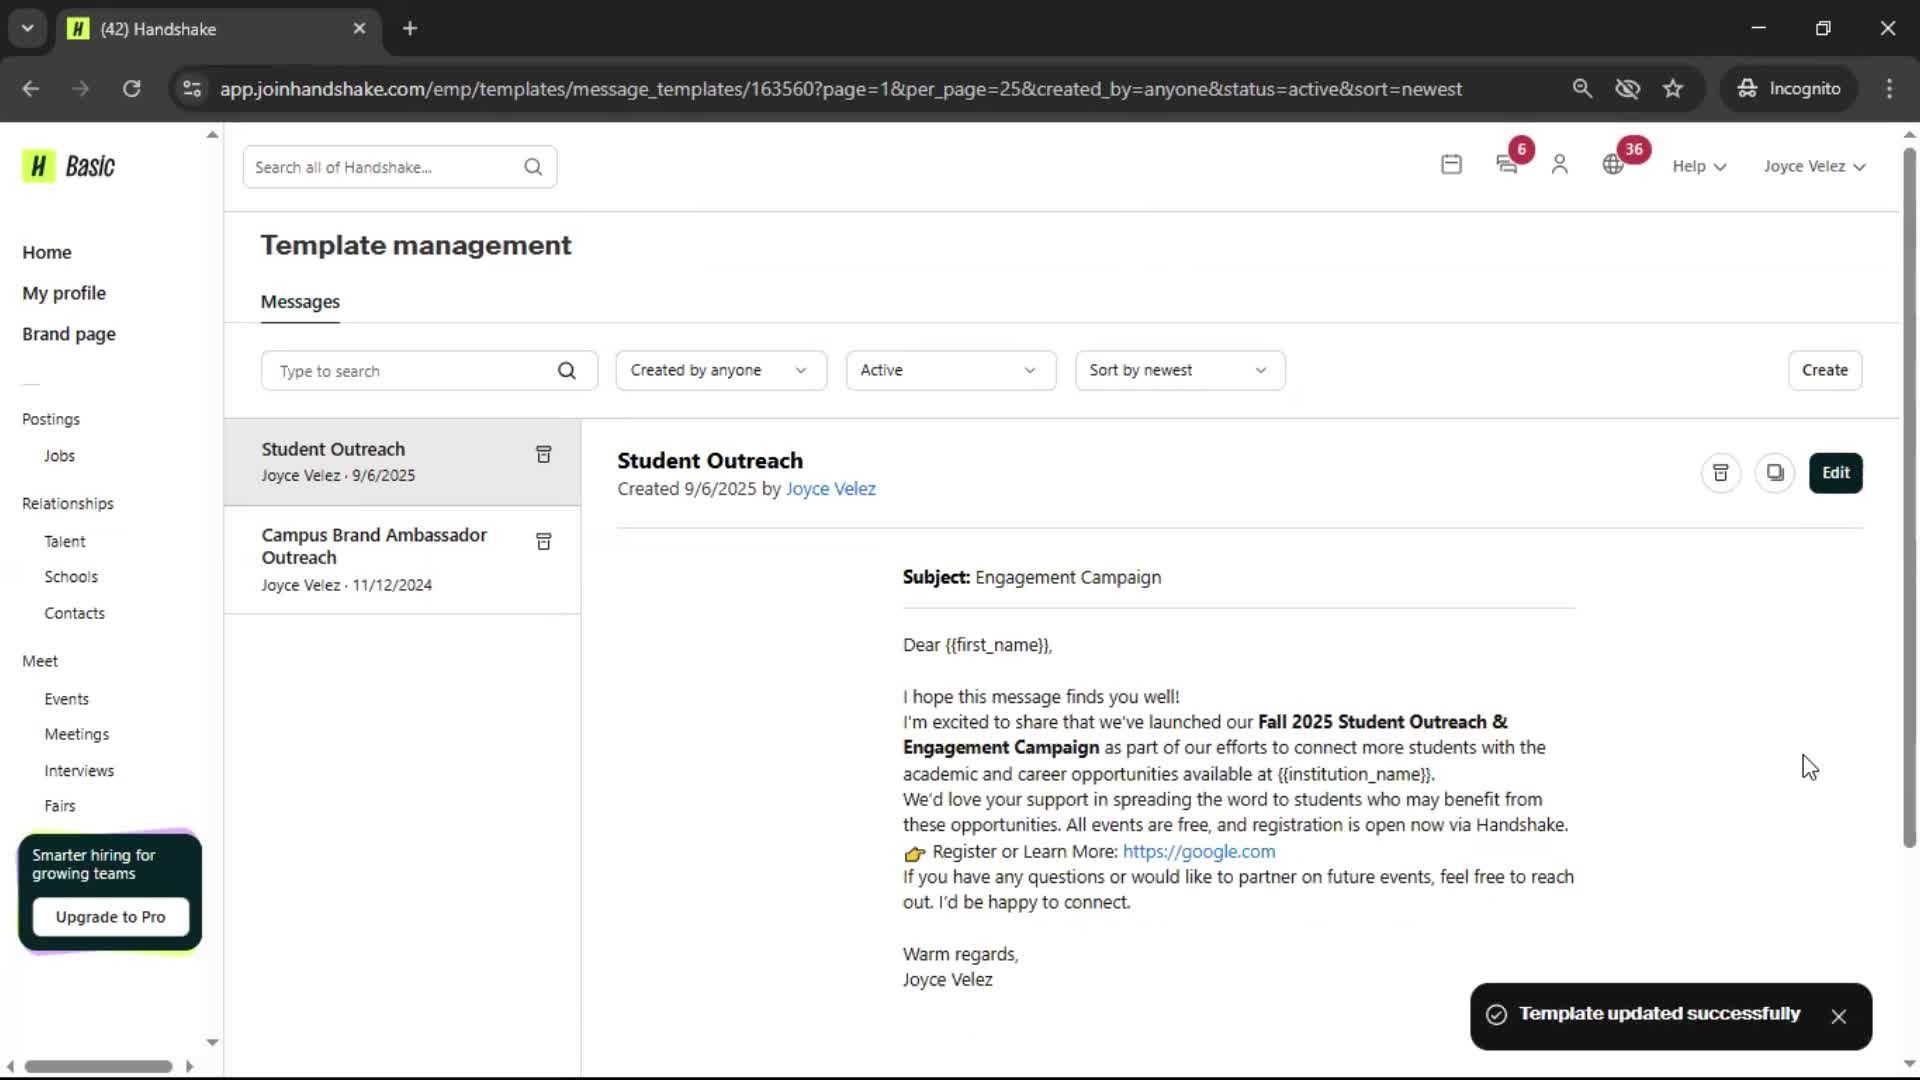Click the browser address bar URL

coord(840,89)
